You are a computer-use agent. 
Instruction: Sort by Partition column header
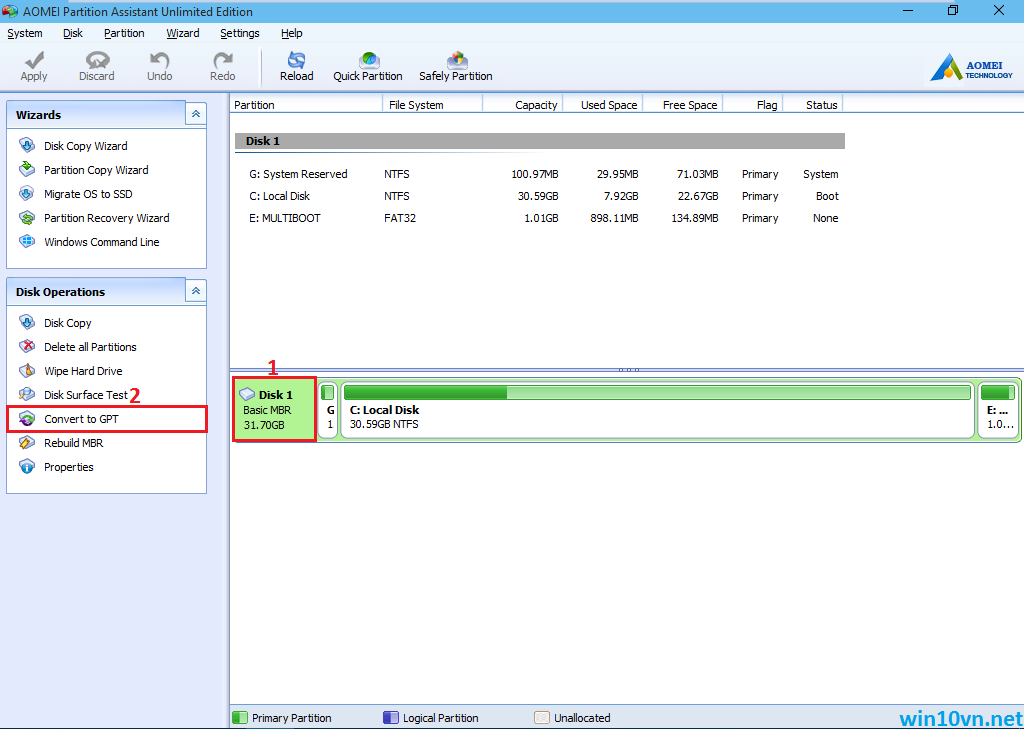[306, 105]
